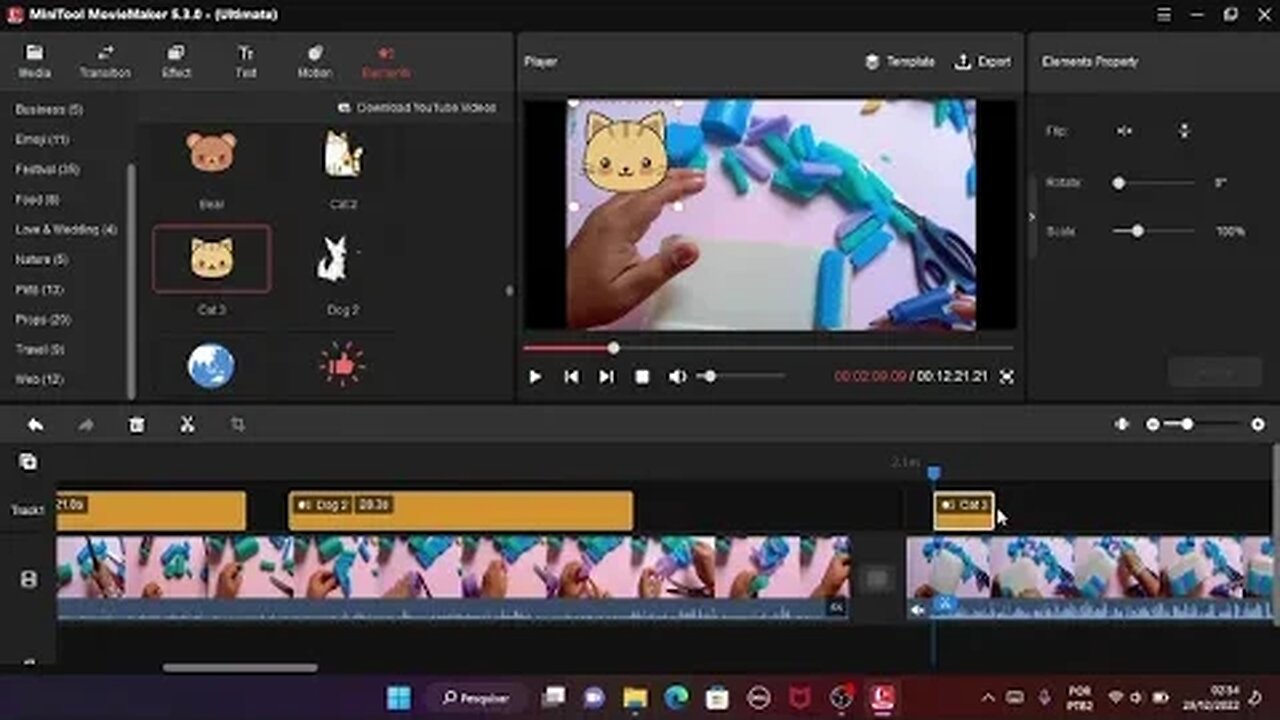1280x720 pixels.
Task: Mute the second video clip audio
Action: (x=916, y=609)
